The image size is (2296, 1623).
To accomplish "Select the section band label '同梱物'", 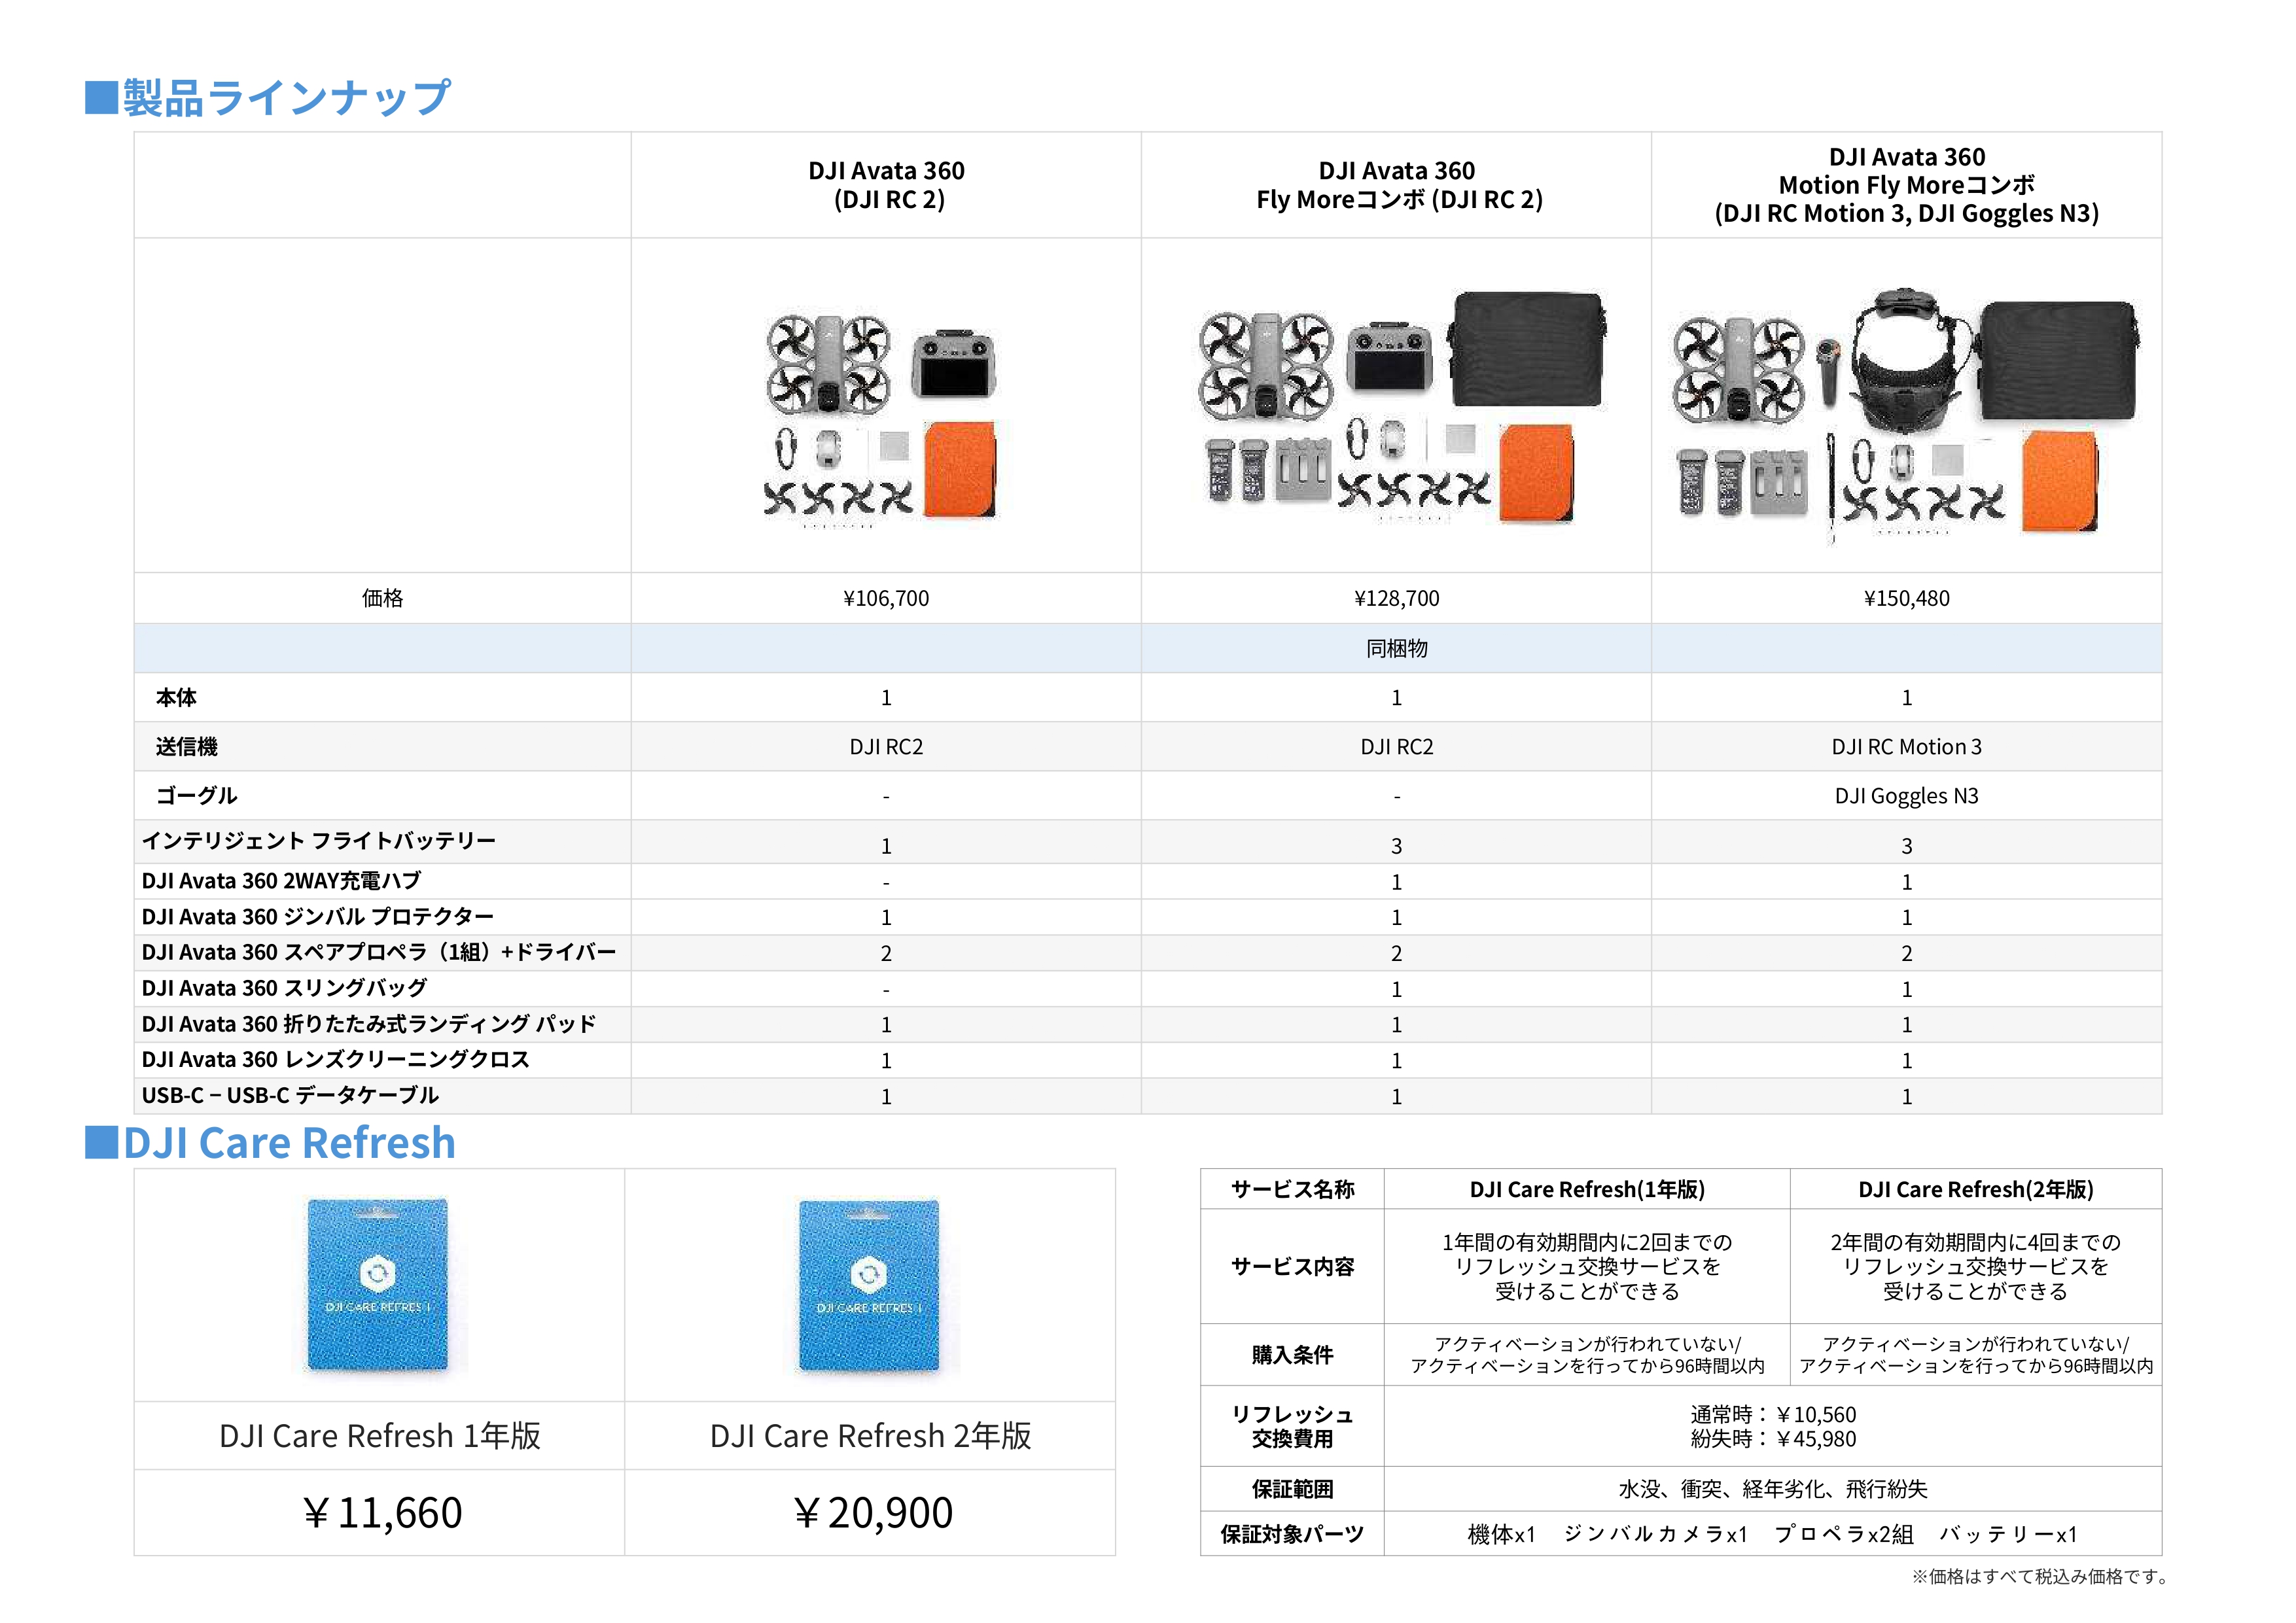I will coord(1397,648).
